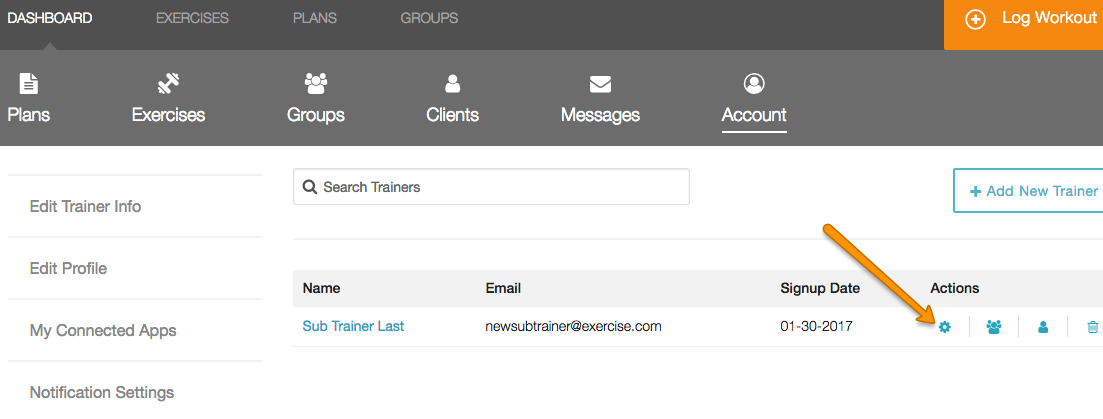1103x419 pixels.
Task: Open My Connected Apps in sidebar
Action: [x=103, y=330]
